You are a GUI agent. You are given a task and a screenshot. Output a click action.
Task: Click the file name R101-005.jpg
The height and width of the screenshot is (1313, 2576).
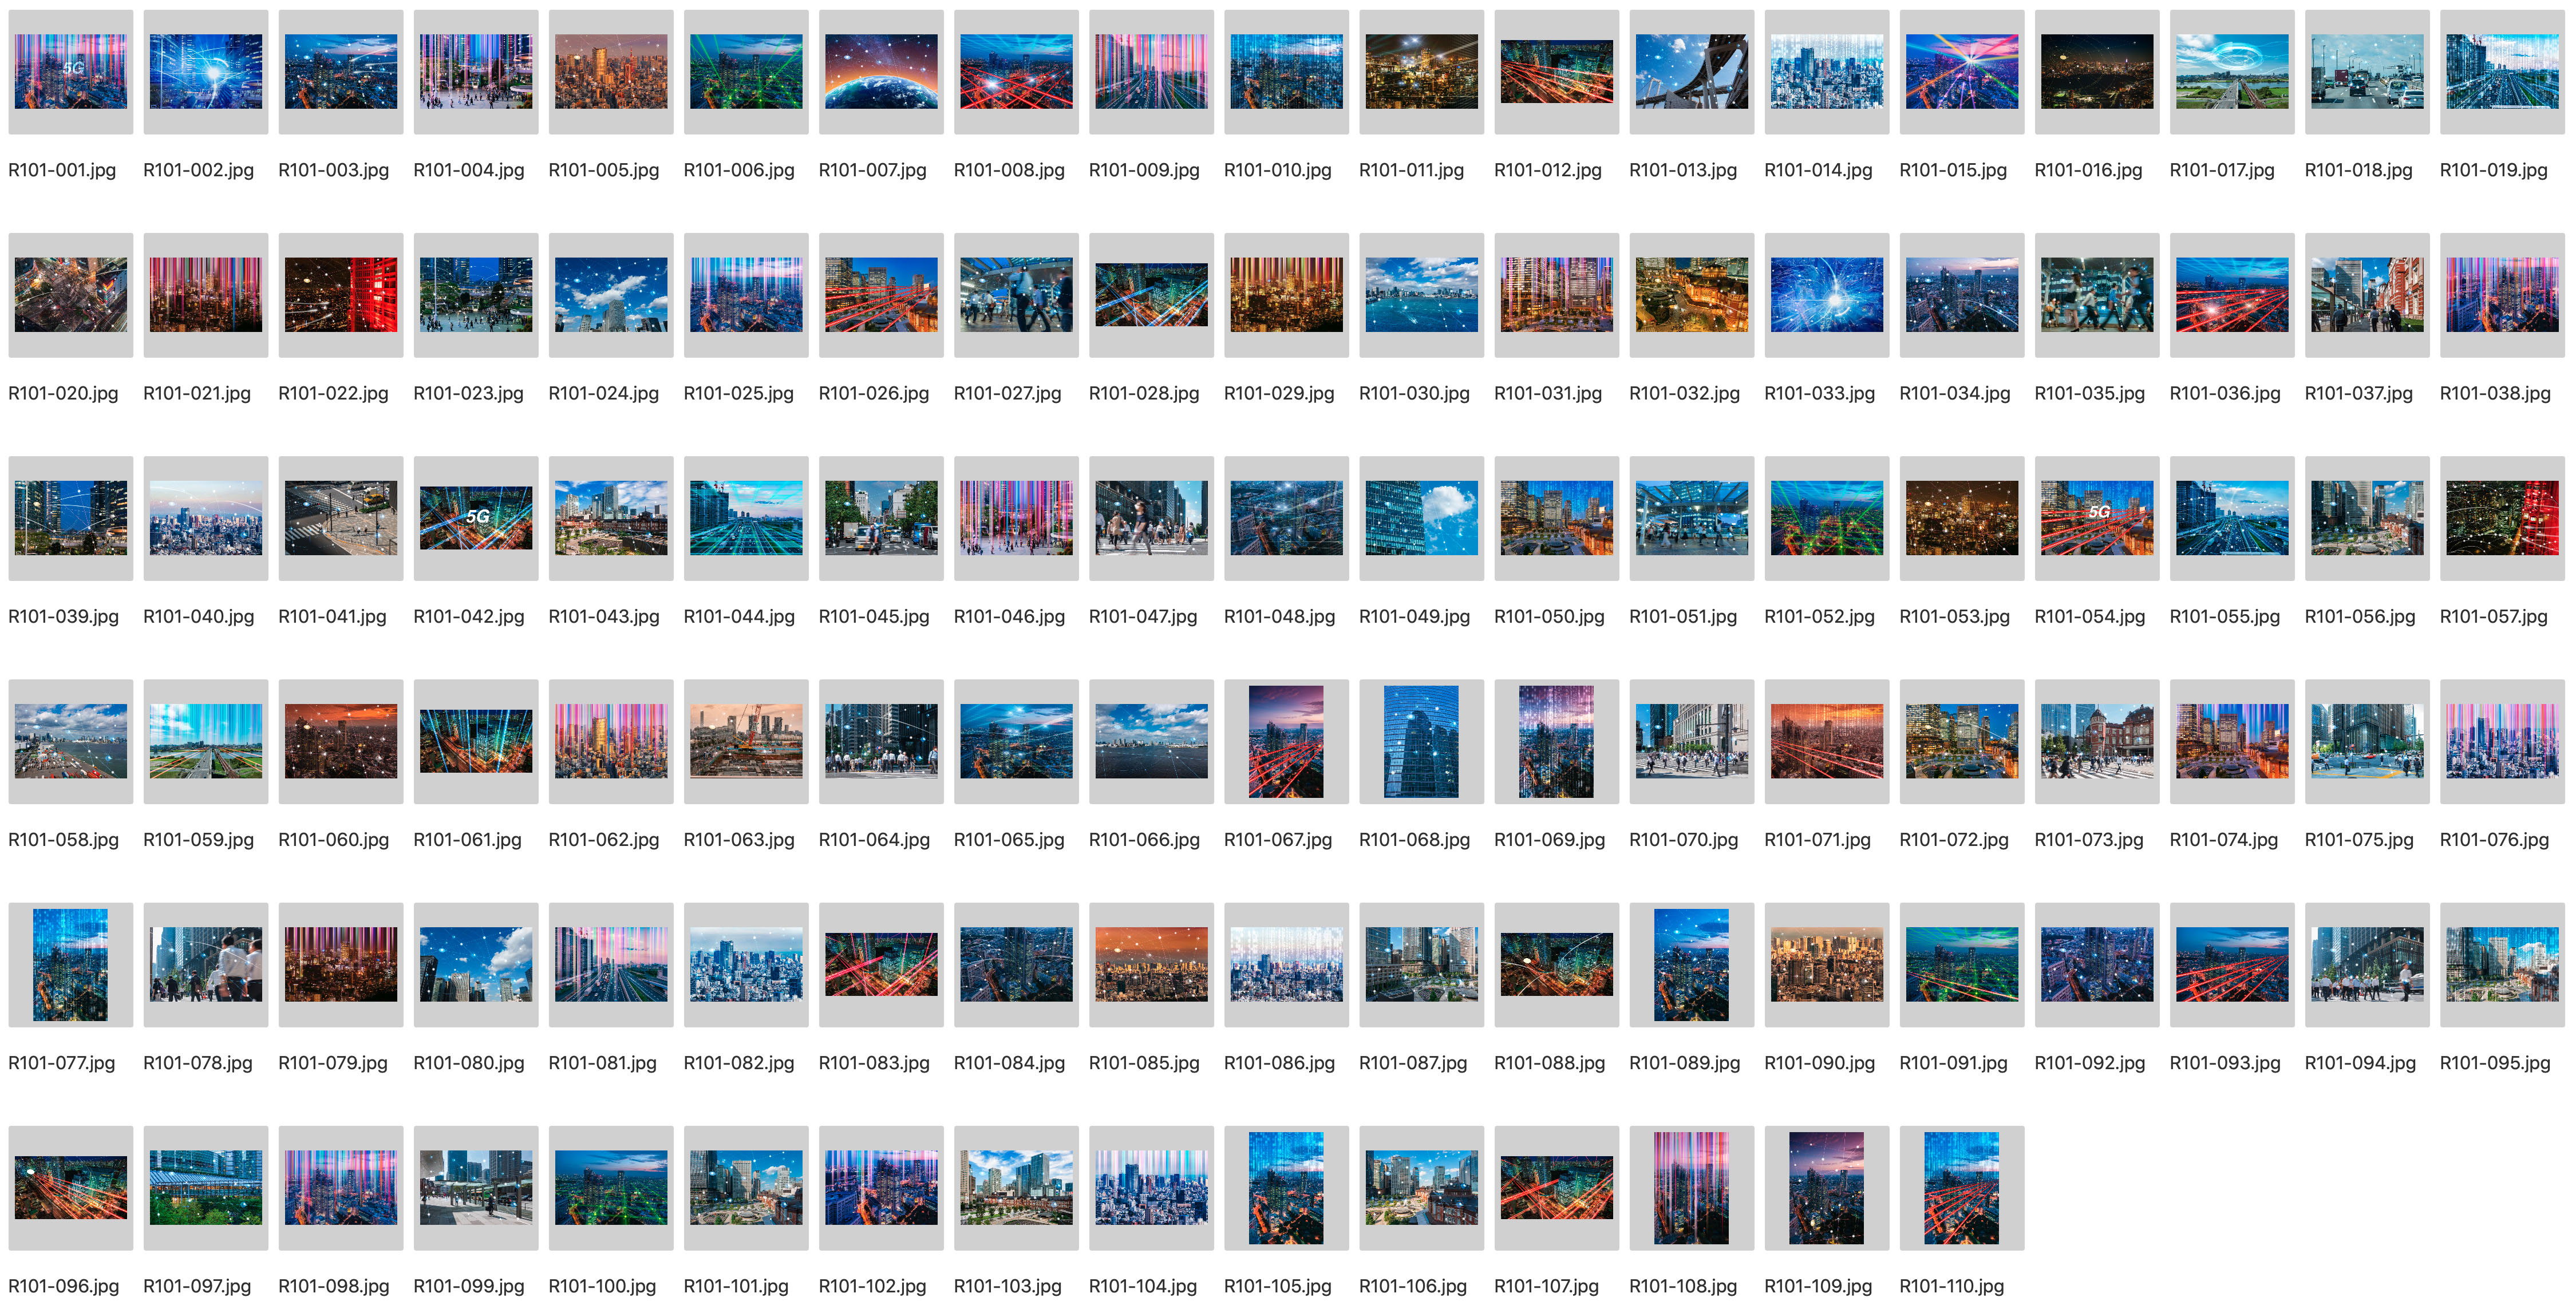pos(603,170)
